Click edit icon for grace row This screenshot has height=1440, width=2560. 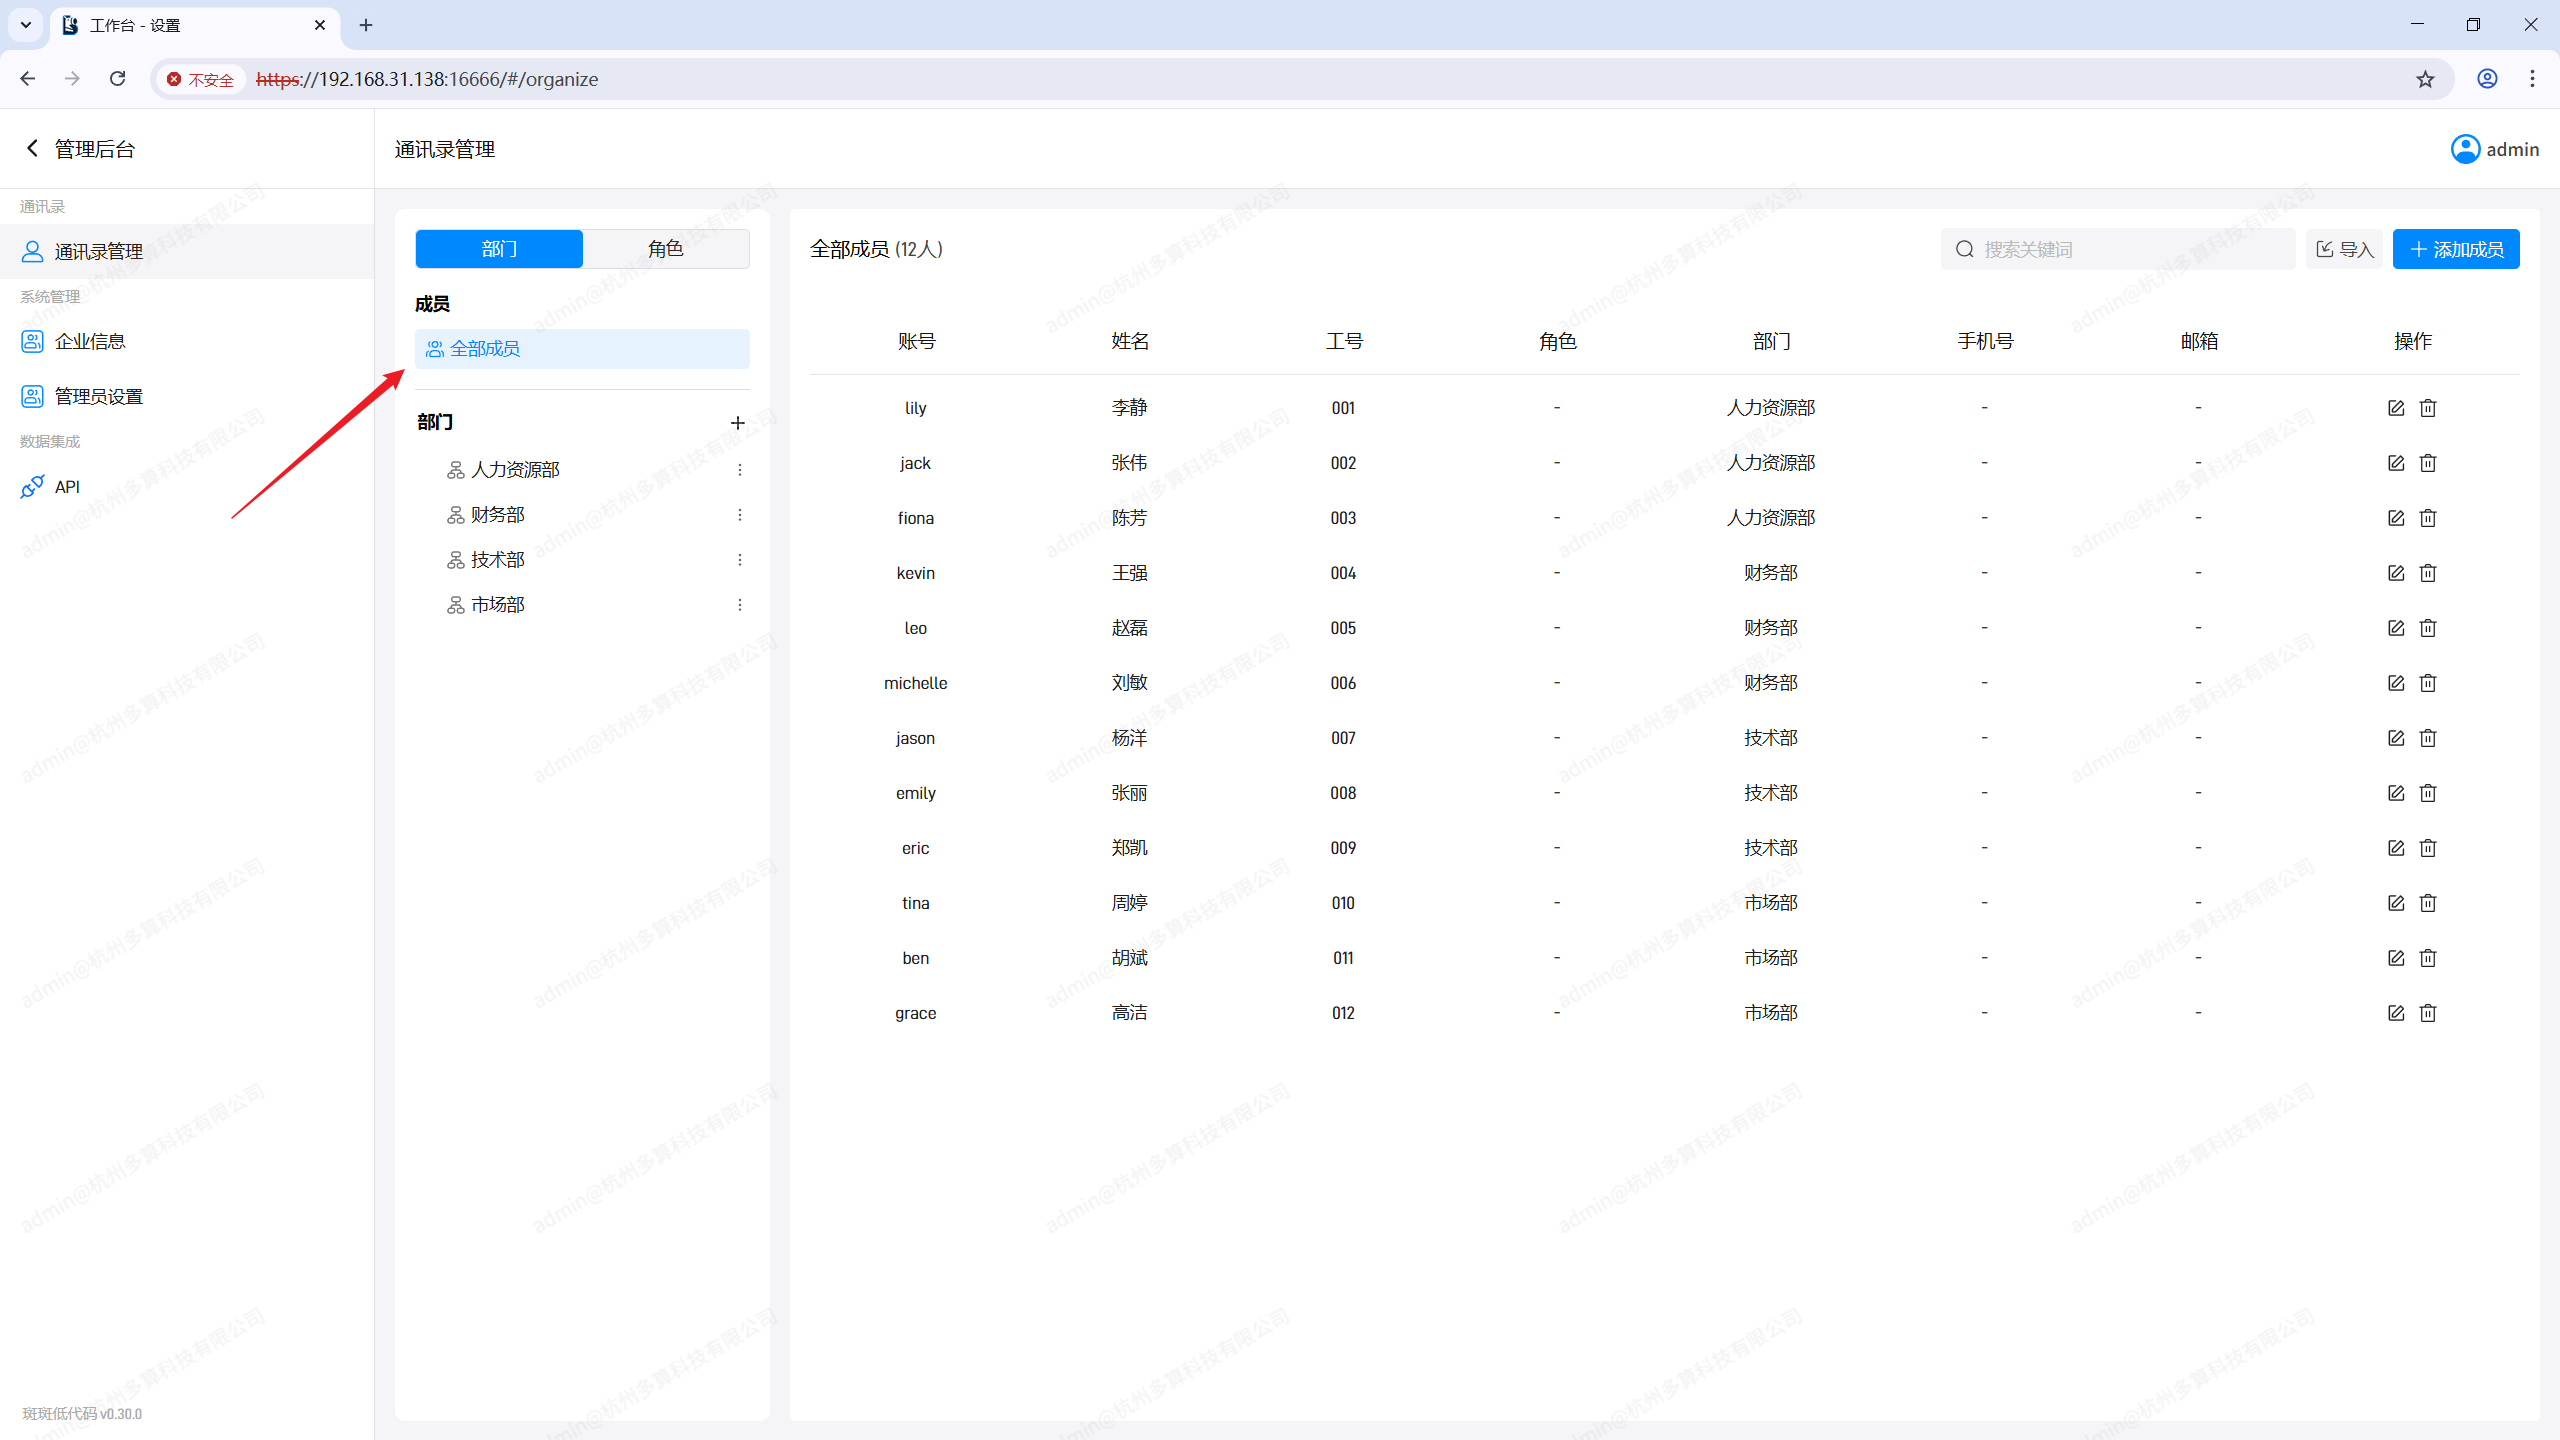click(2395, 1013)
